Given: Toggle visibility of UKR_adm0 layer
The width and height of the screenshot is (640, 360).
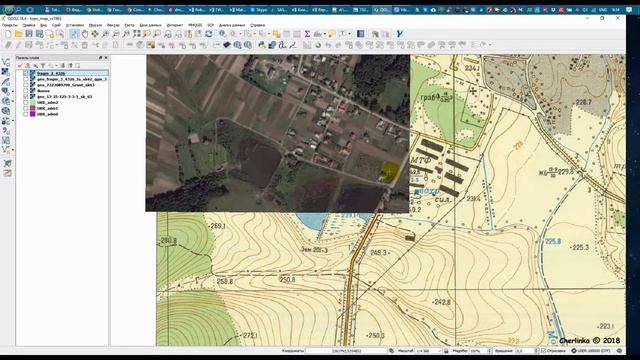Looking at the screenshot, I should point(26,114).
